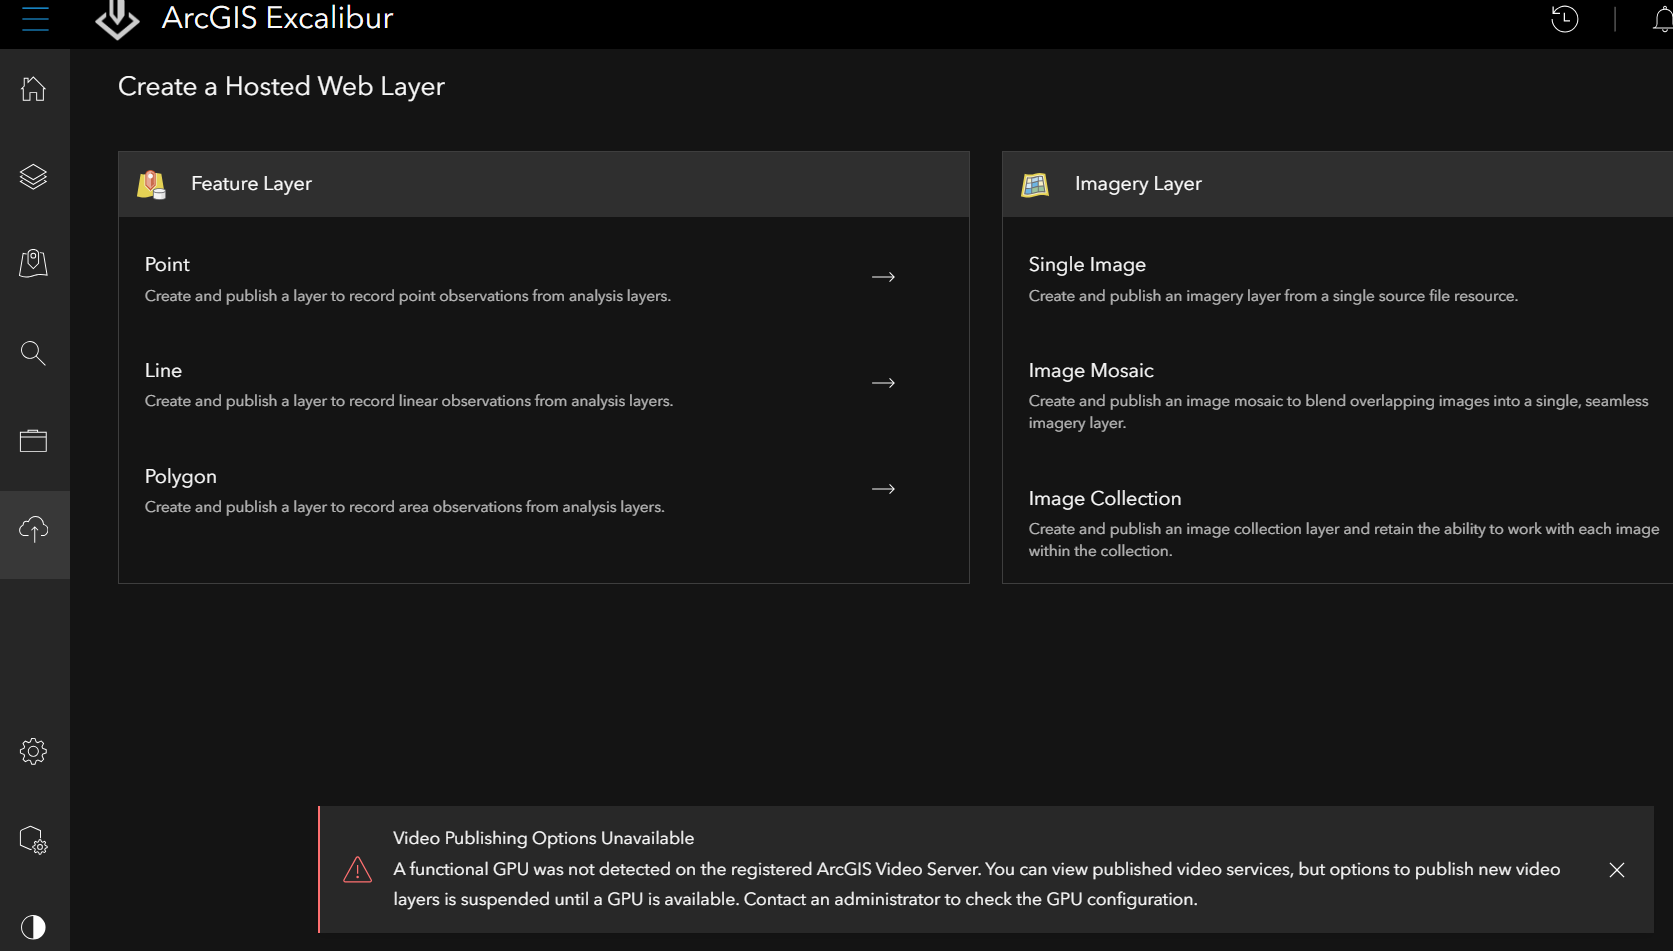
Task: Click the Imagery Layer panel title
Action: (x=1138, y=184)
